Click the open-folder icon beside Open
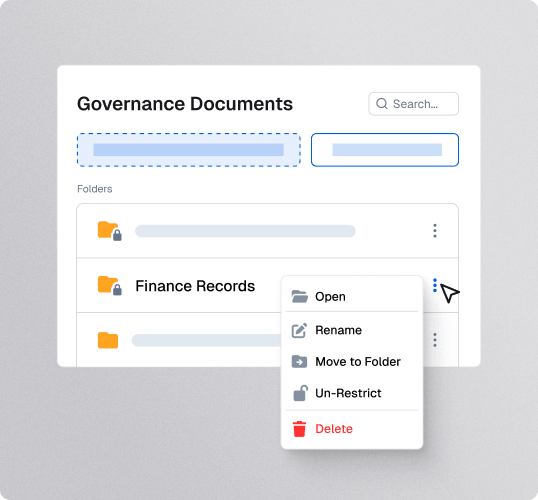Viewport: 538px width, 500px height. 300,296
